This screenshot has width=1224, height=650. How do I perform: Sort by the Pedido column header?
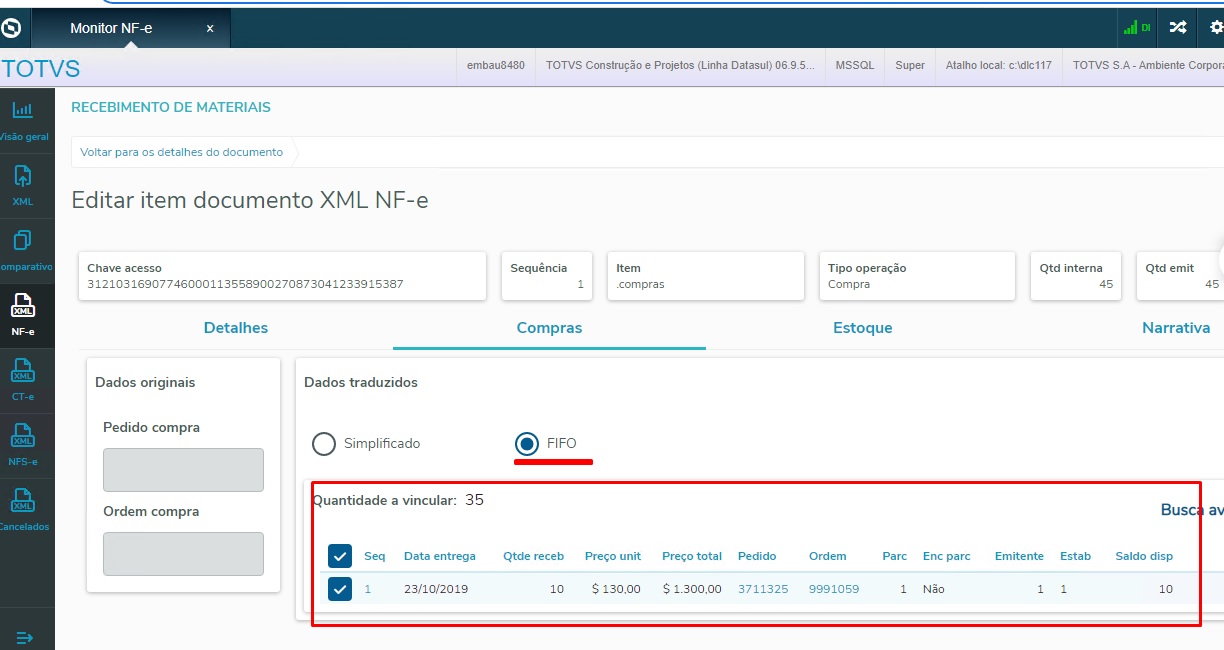[757, 556]
